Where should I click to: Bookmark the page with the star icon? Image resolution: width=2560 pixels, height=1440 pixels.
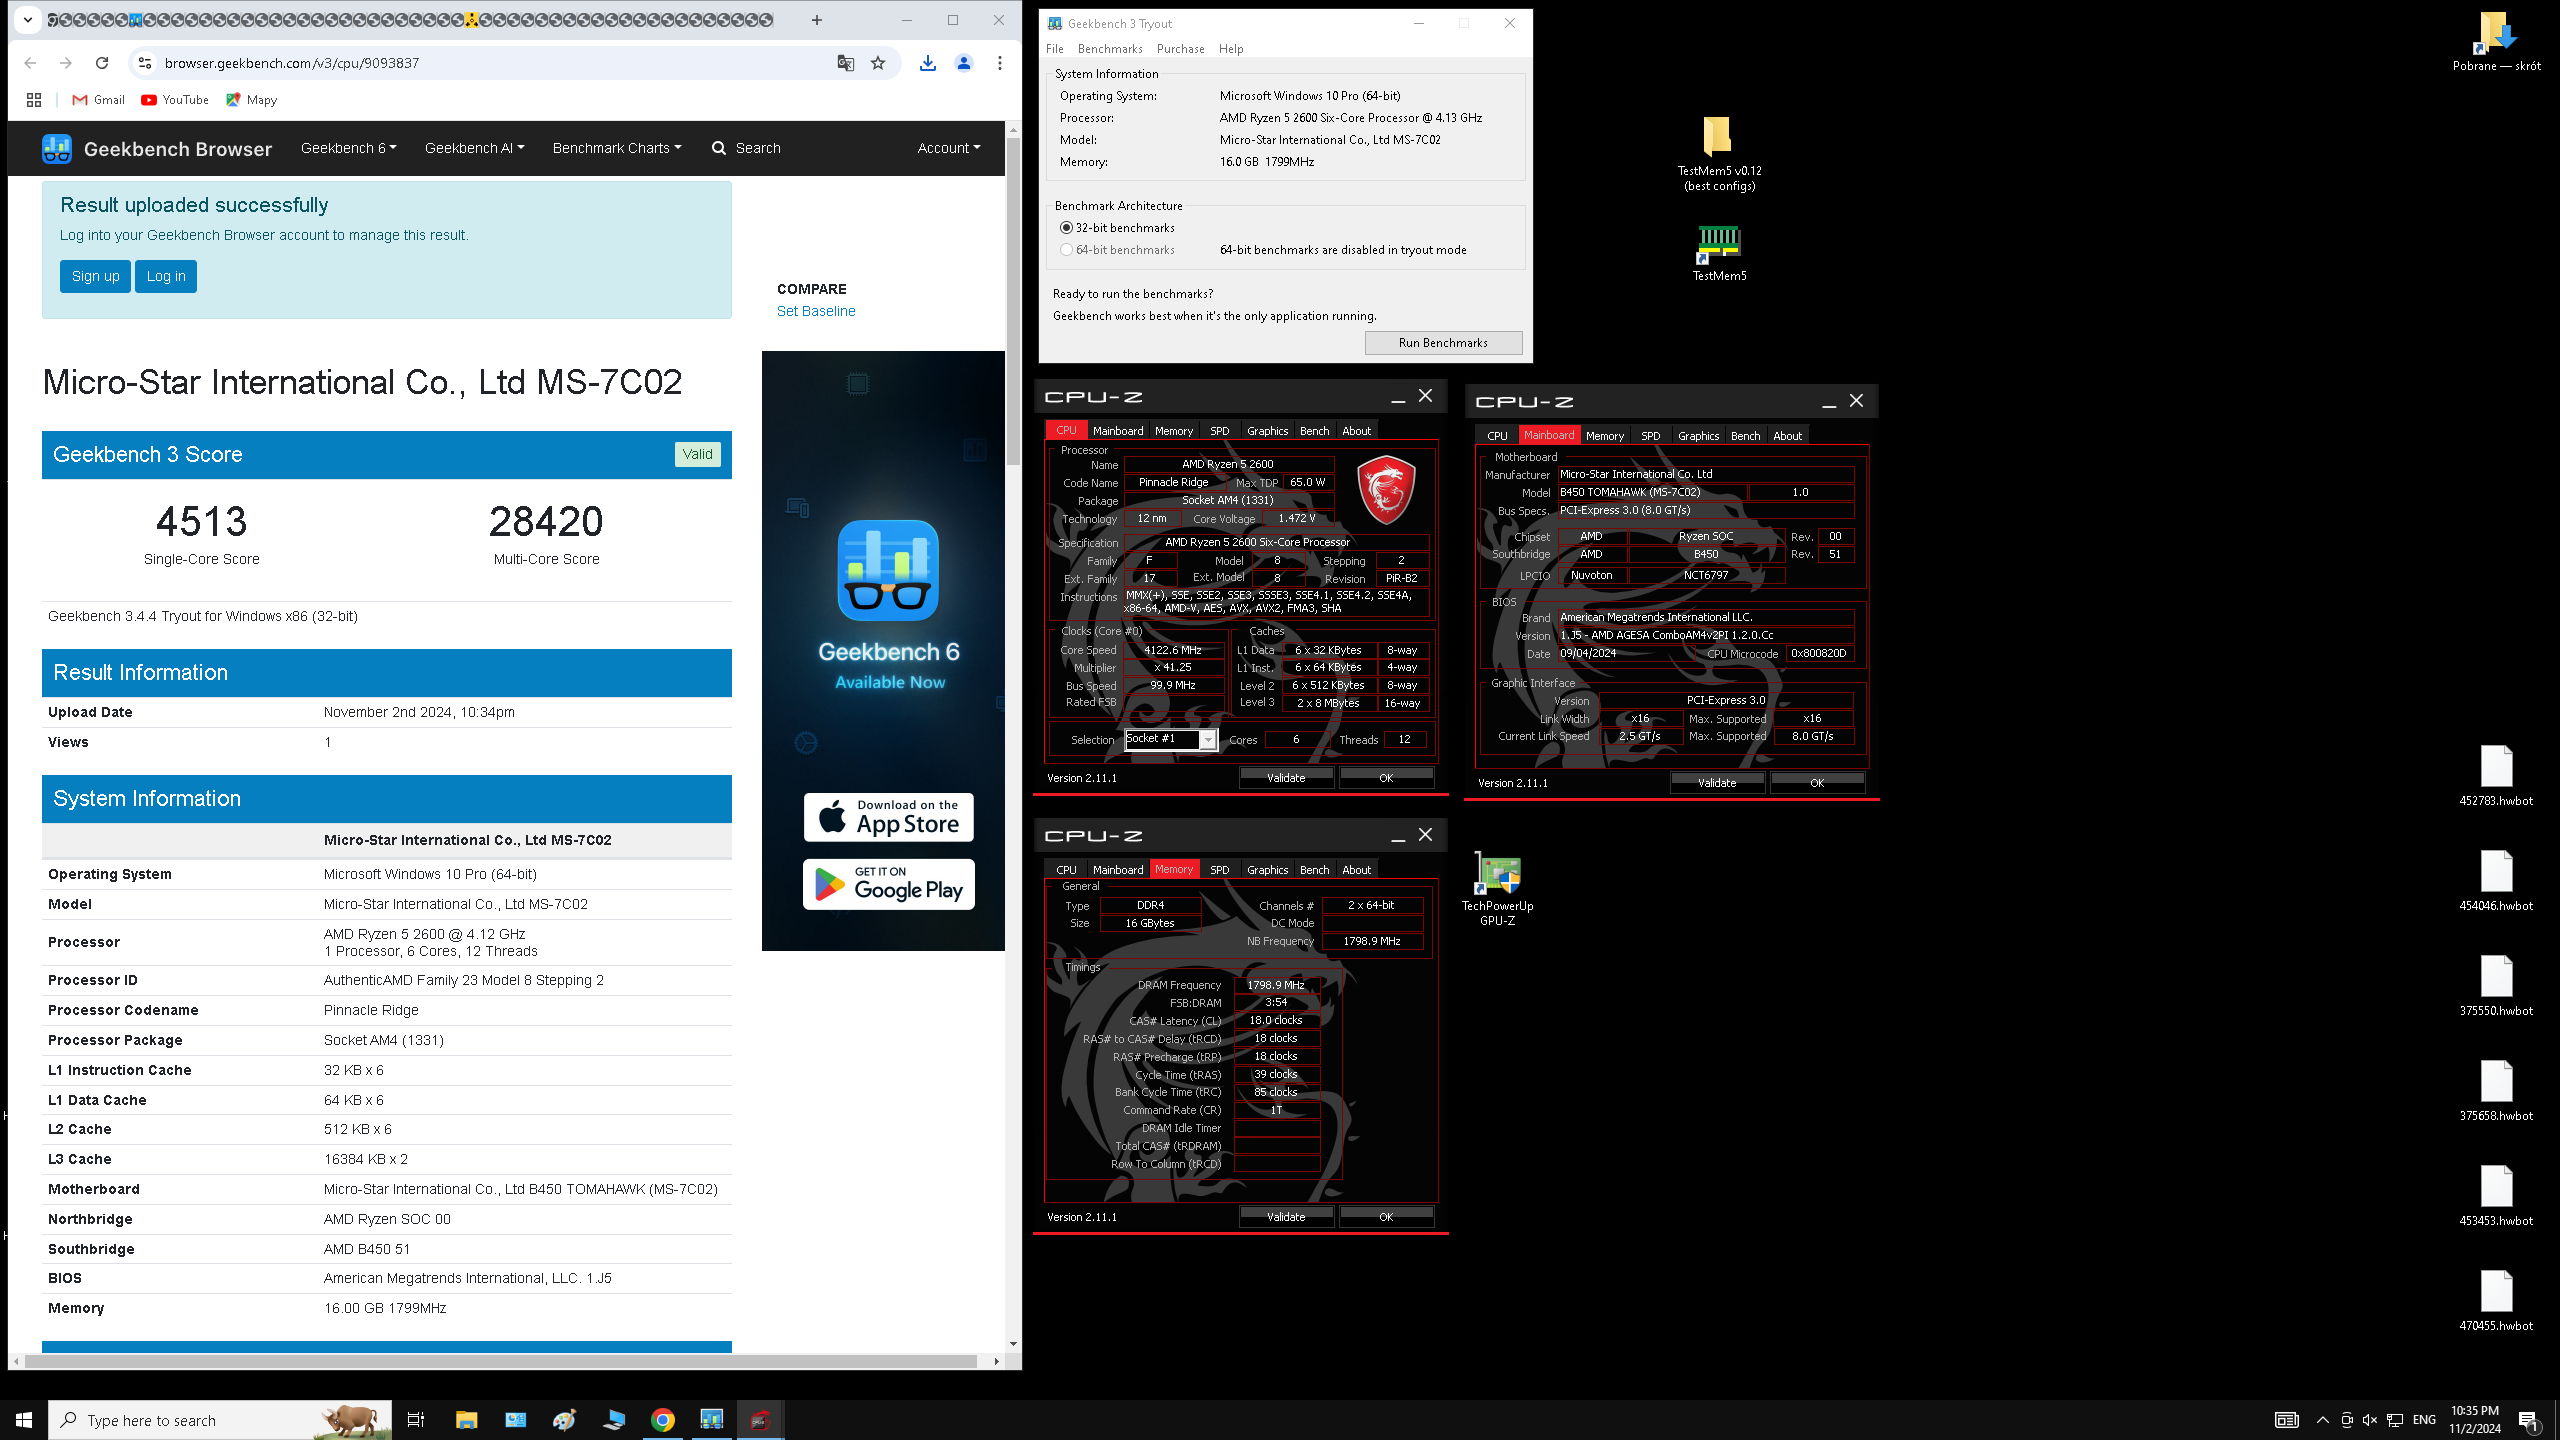878,63
